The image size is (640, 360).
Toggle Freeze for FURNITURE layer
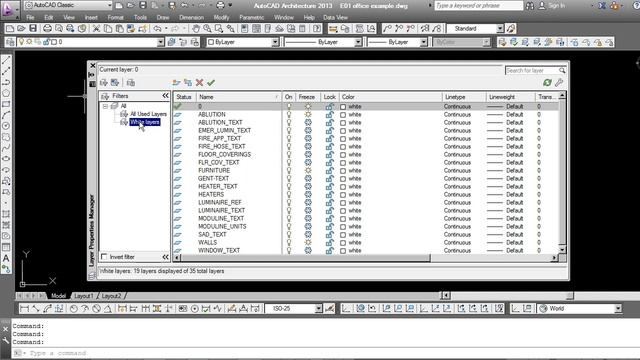point(308,171)
